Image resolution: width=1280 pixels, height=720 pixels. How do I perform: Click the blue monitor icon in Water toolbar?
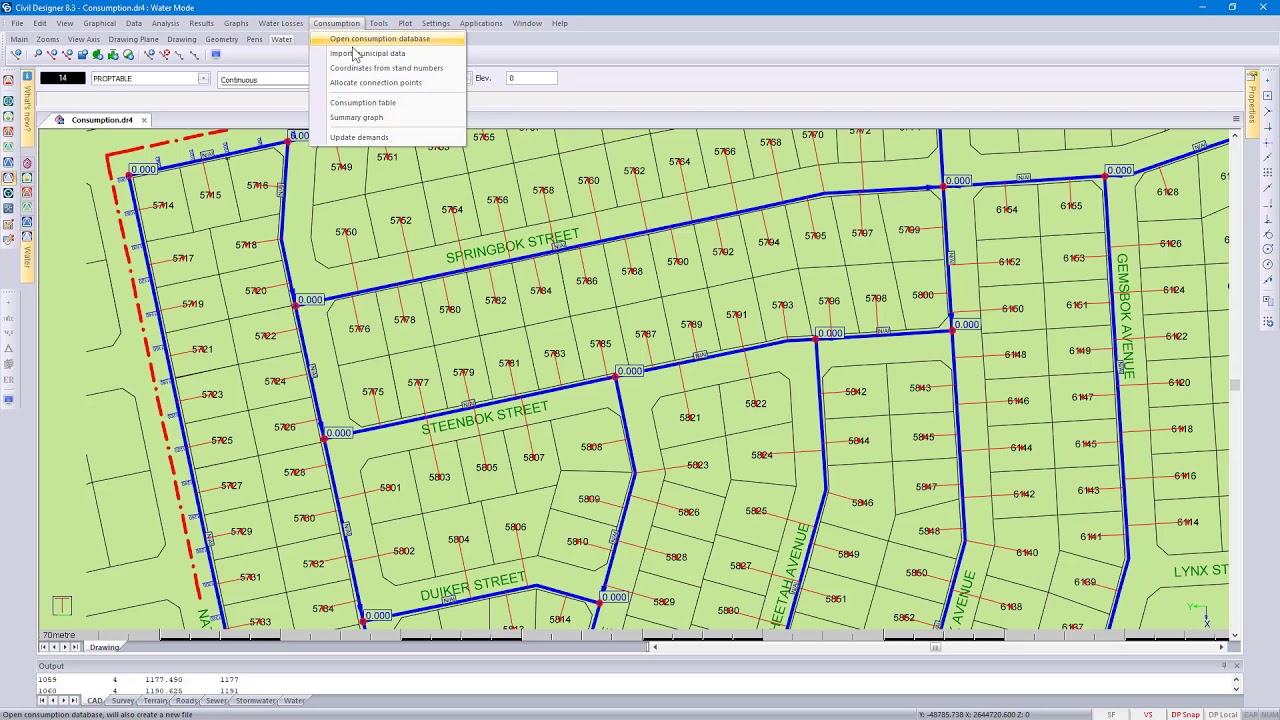pos(216,54)
